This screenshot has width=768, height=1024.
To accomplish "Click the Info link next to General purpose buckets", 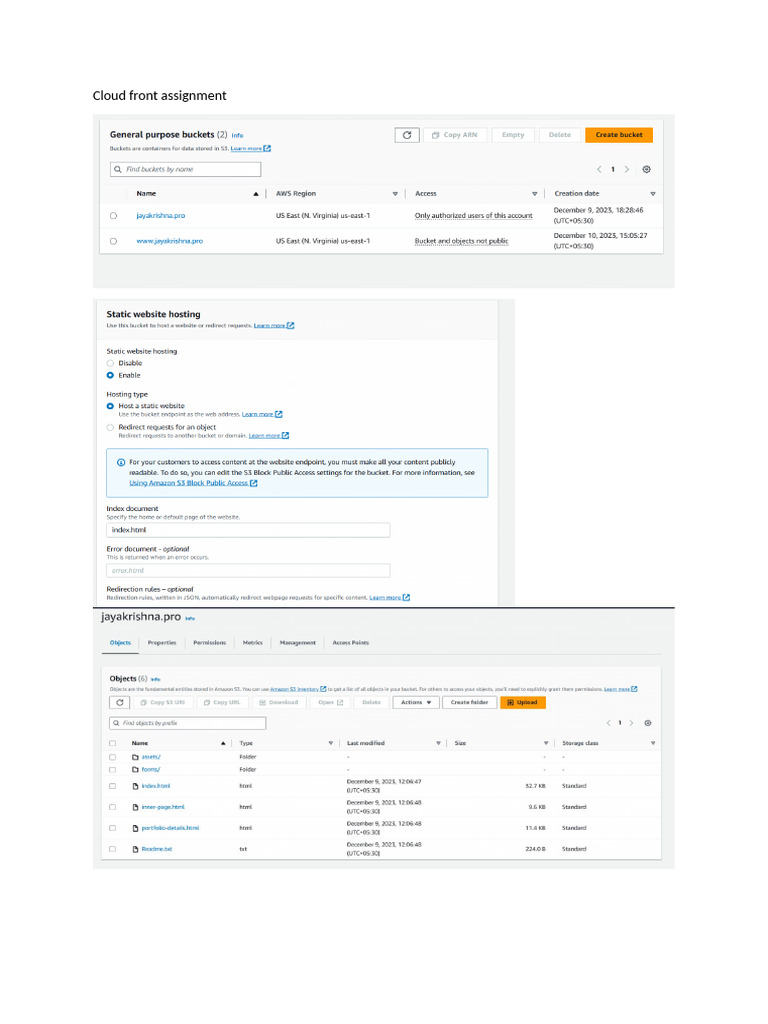I will (237, 136).
